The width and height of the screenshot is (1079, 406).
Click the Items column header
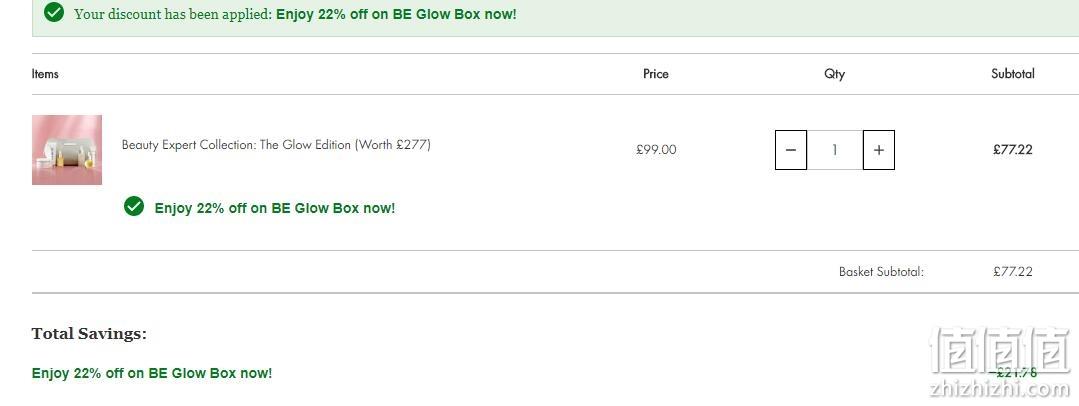45,74
